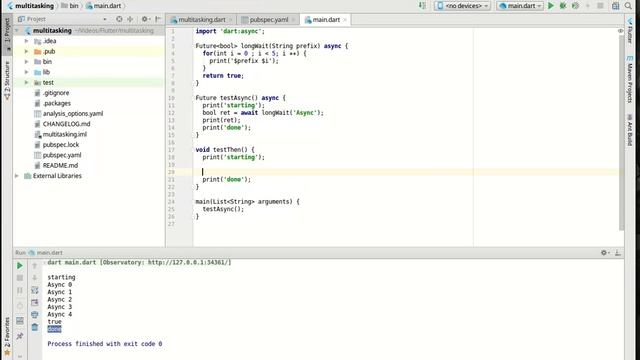Click the main.dart breadcrumb in navigation bar
Screen dimensions: 640x360
pyautogui.click(x=103, y=6)
